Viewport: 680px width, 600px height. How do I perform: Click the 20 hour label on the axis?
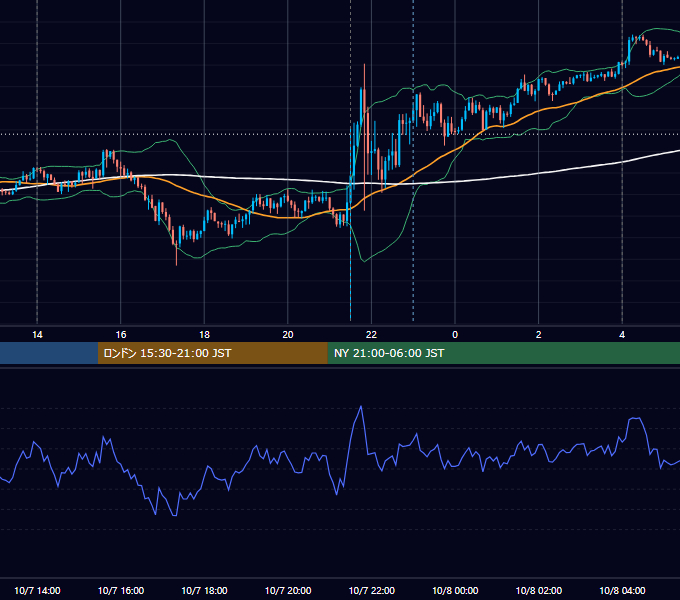click(288, 335)
